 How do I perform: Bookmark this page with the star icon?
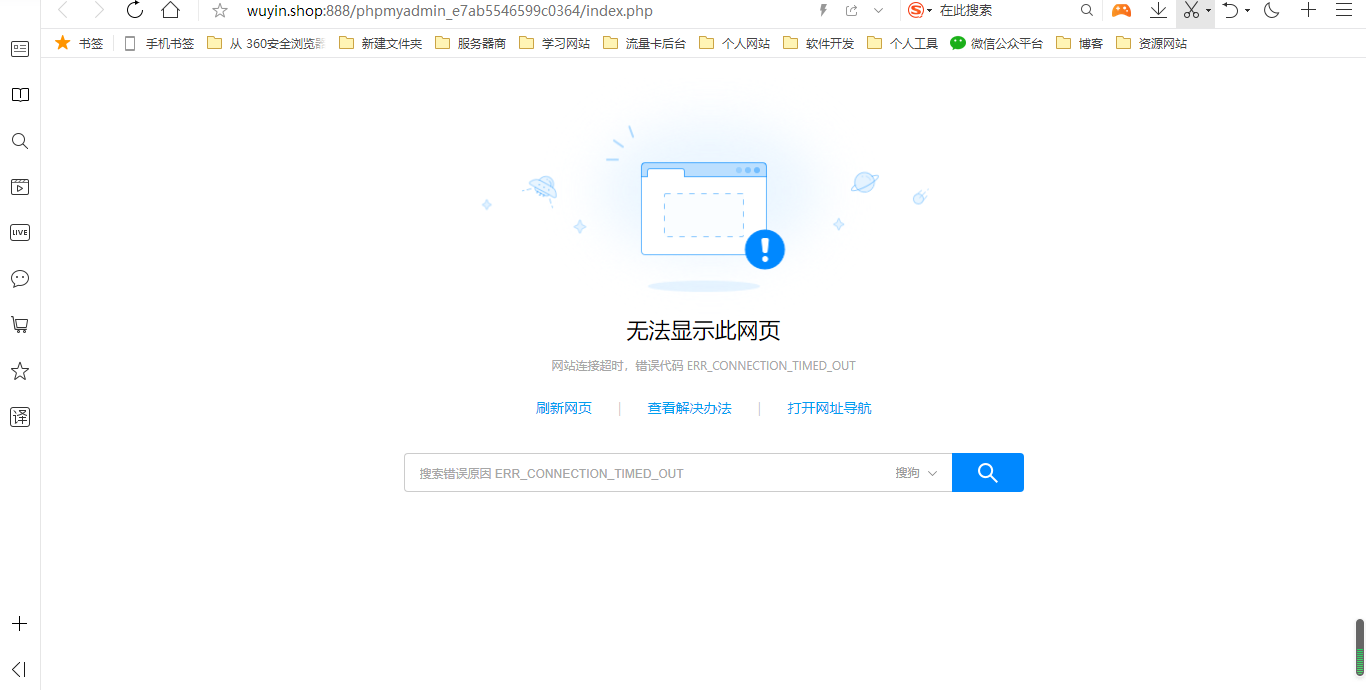pyautogui.click(x=220, y=10)
